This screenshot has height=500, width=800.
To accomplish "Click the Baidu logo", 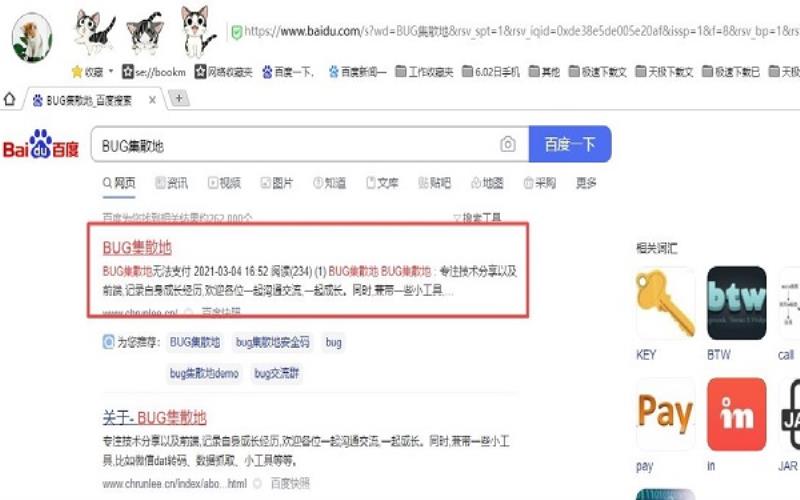I will (x=41, y=144).
